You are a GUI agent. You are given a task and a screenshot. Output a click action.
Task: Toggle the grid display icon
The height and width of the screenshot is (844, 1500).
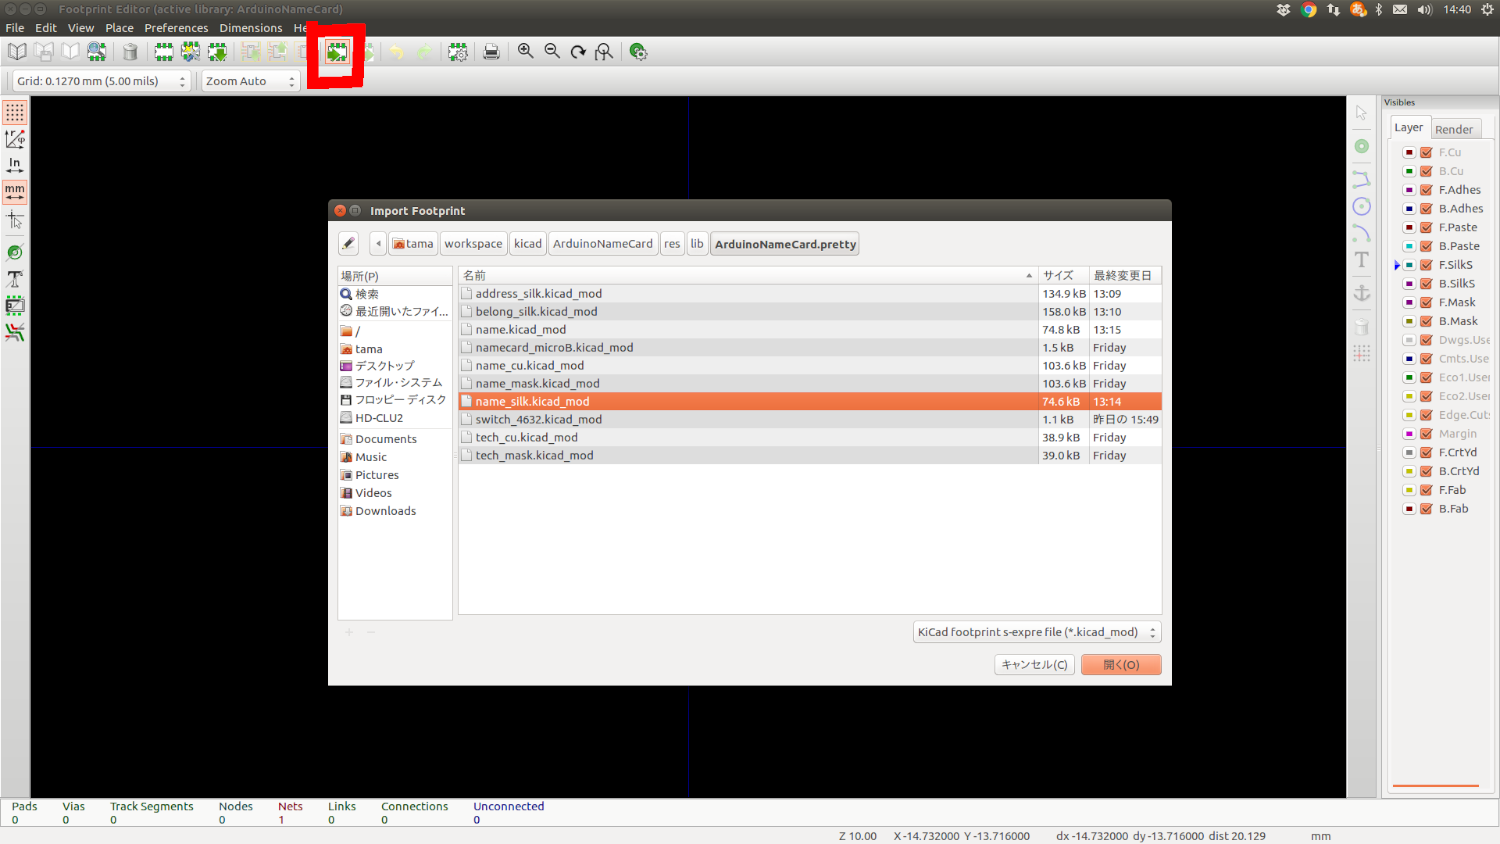tap(15, 112)
